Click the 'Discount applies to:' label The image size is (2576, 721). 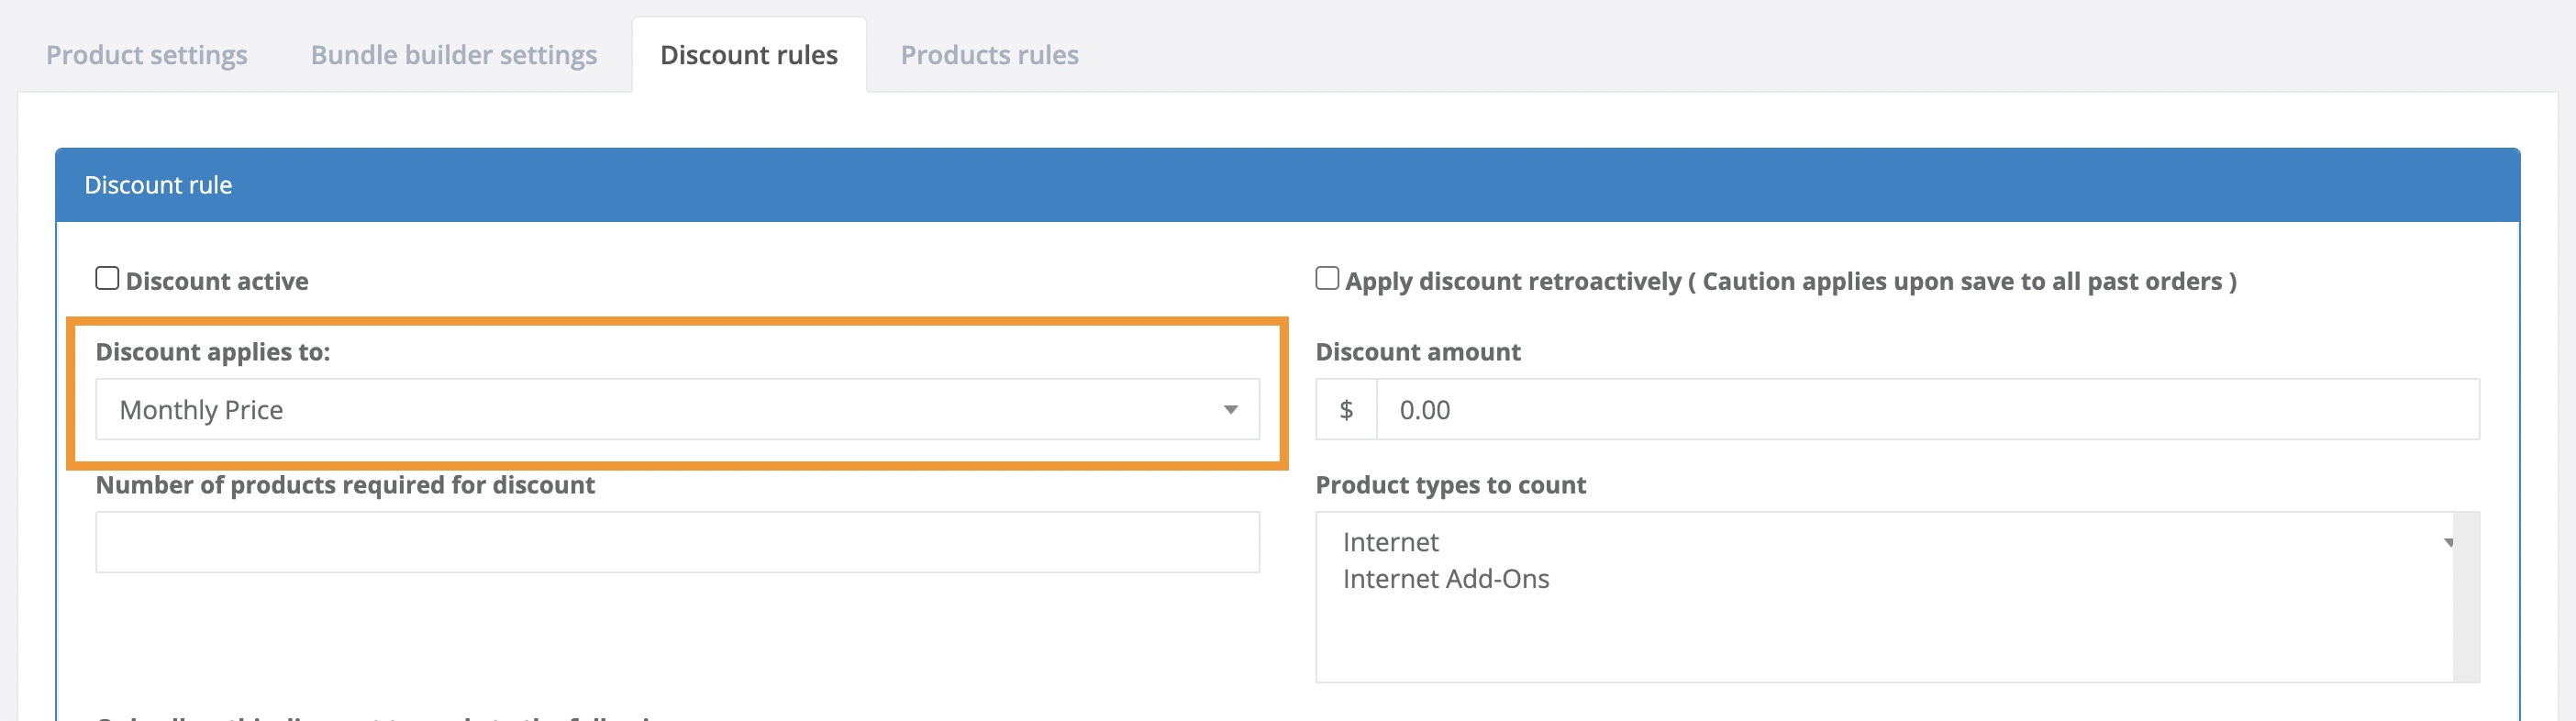coord(212,352)
